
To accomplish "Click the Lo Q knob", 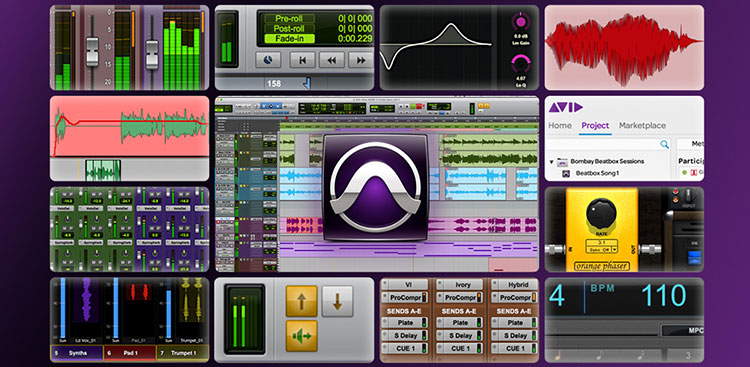I will point(520,64).
